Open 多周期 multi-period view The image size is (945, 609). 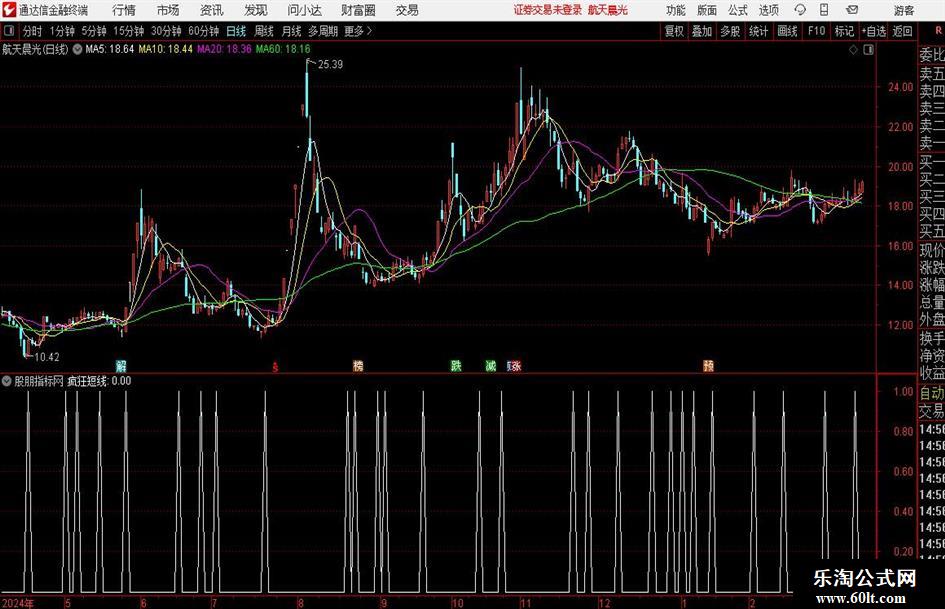tap(323, 31)
